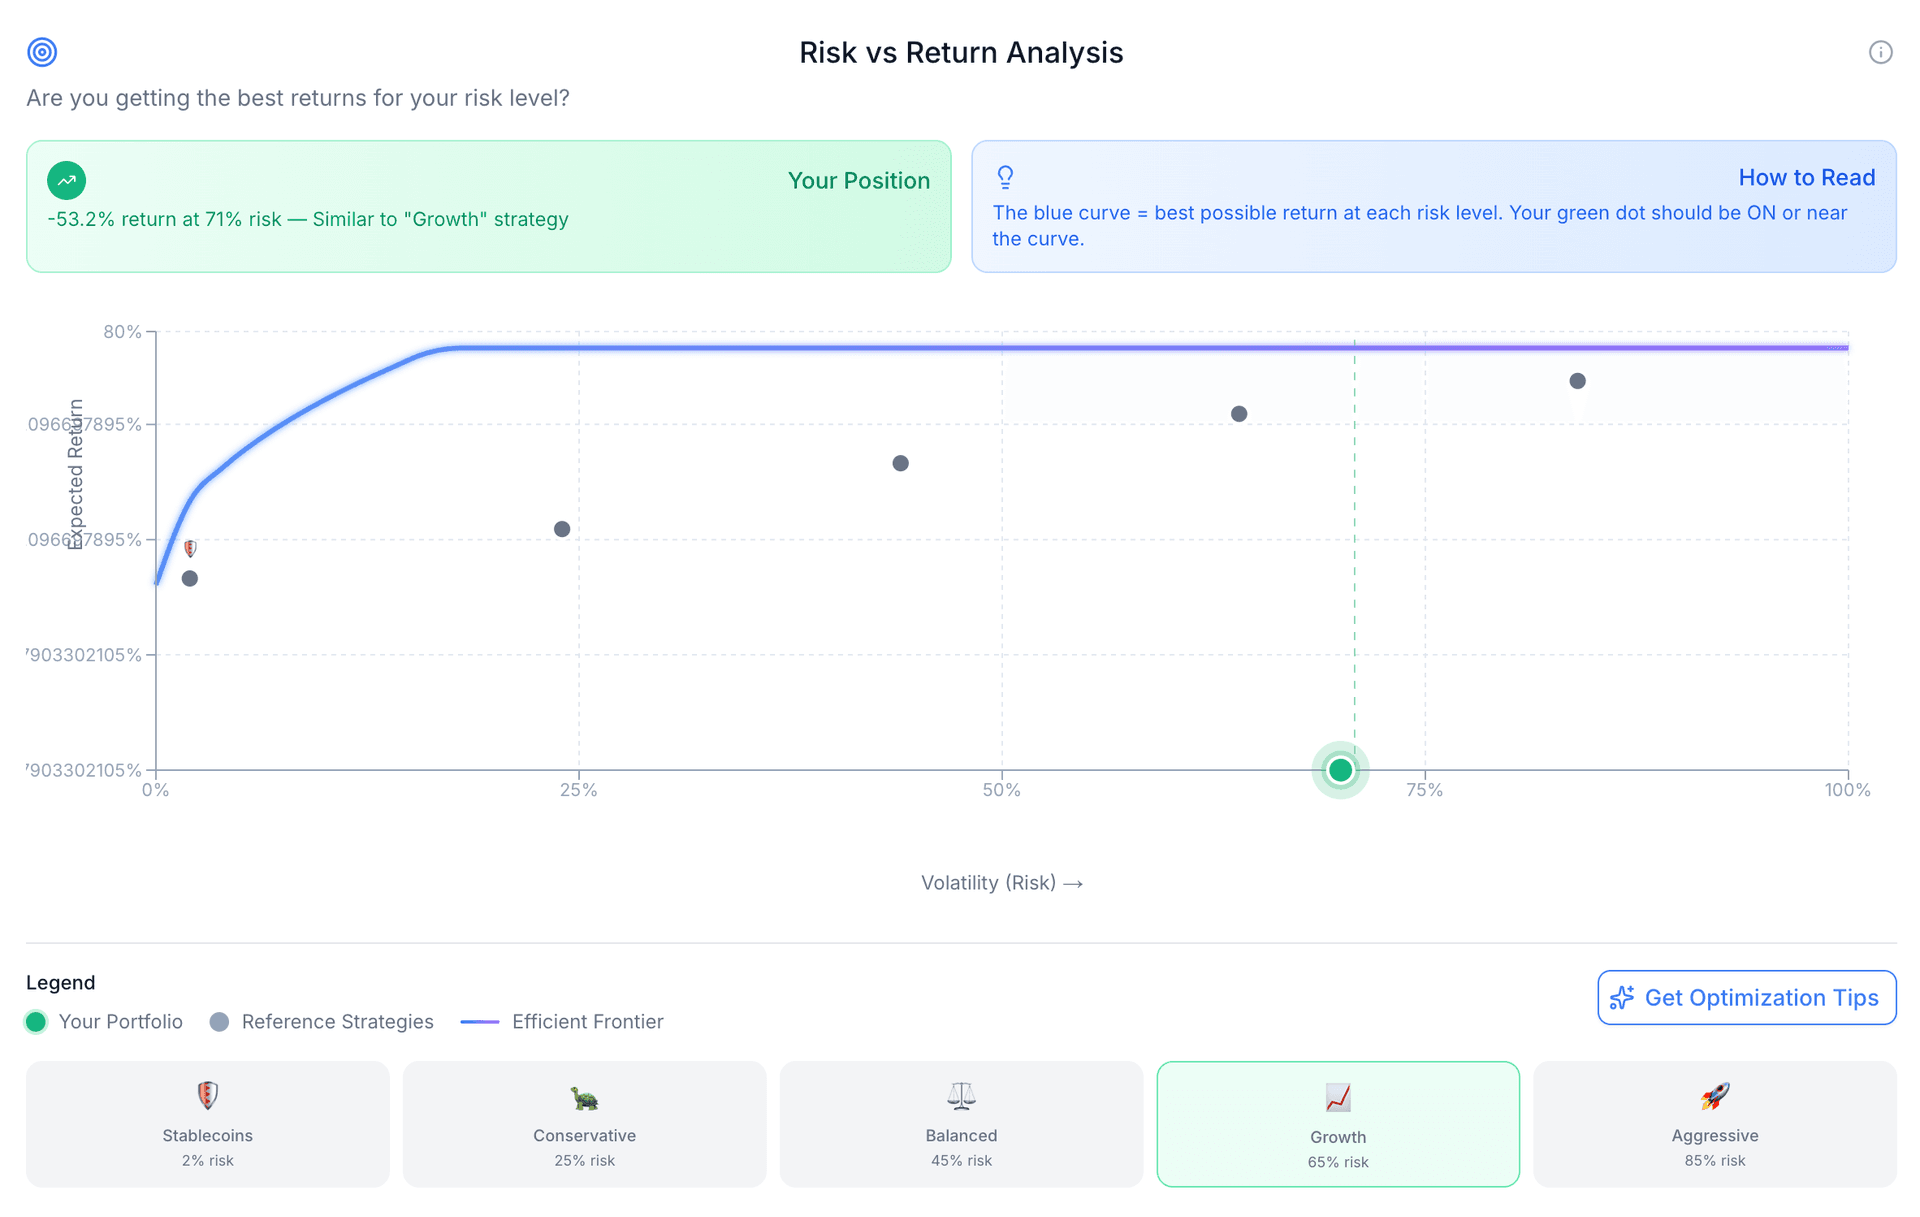The height and width of the screenshot is (1217, 1920).
Task: Click the sparkle icon in Get Optimization Tips
Action: [1622, 997]
